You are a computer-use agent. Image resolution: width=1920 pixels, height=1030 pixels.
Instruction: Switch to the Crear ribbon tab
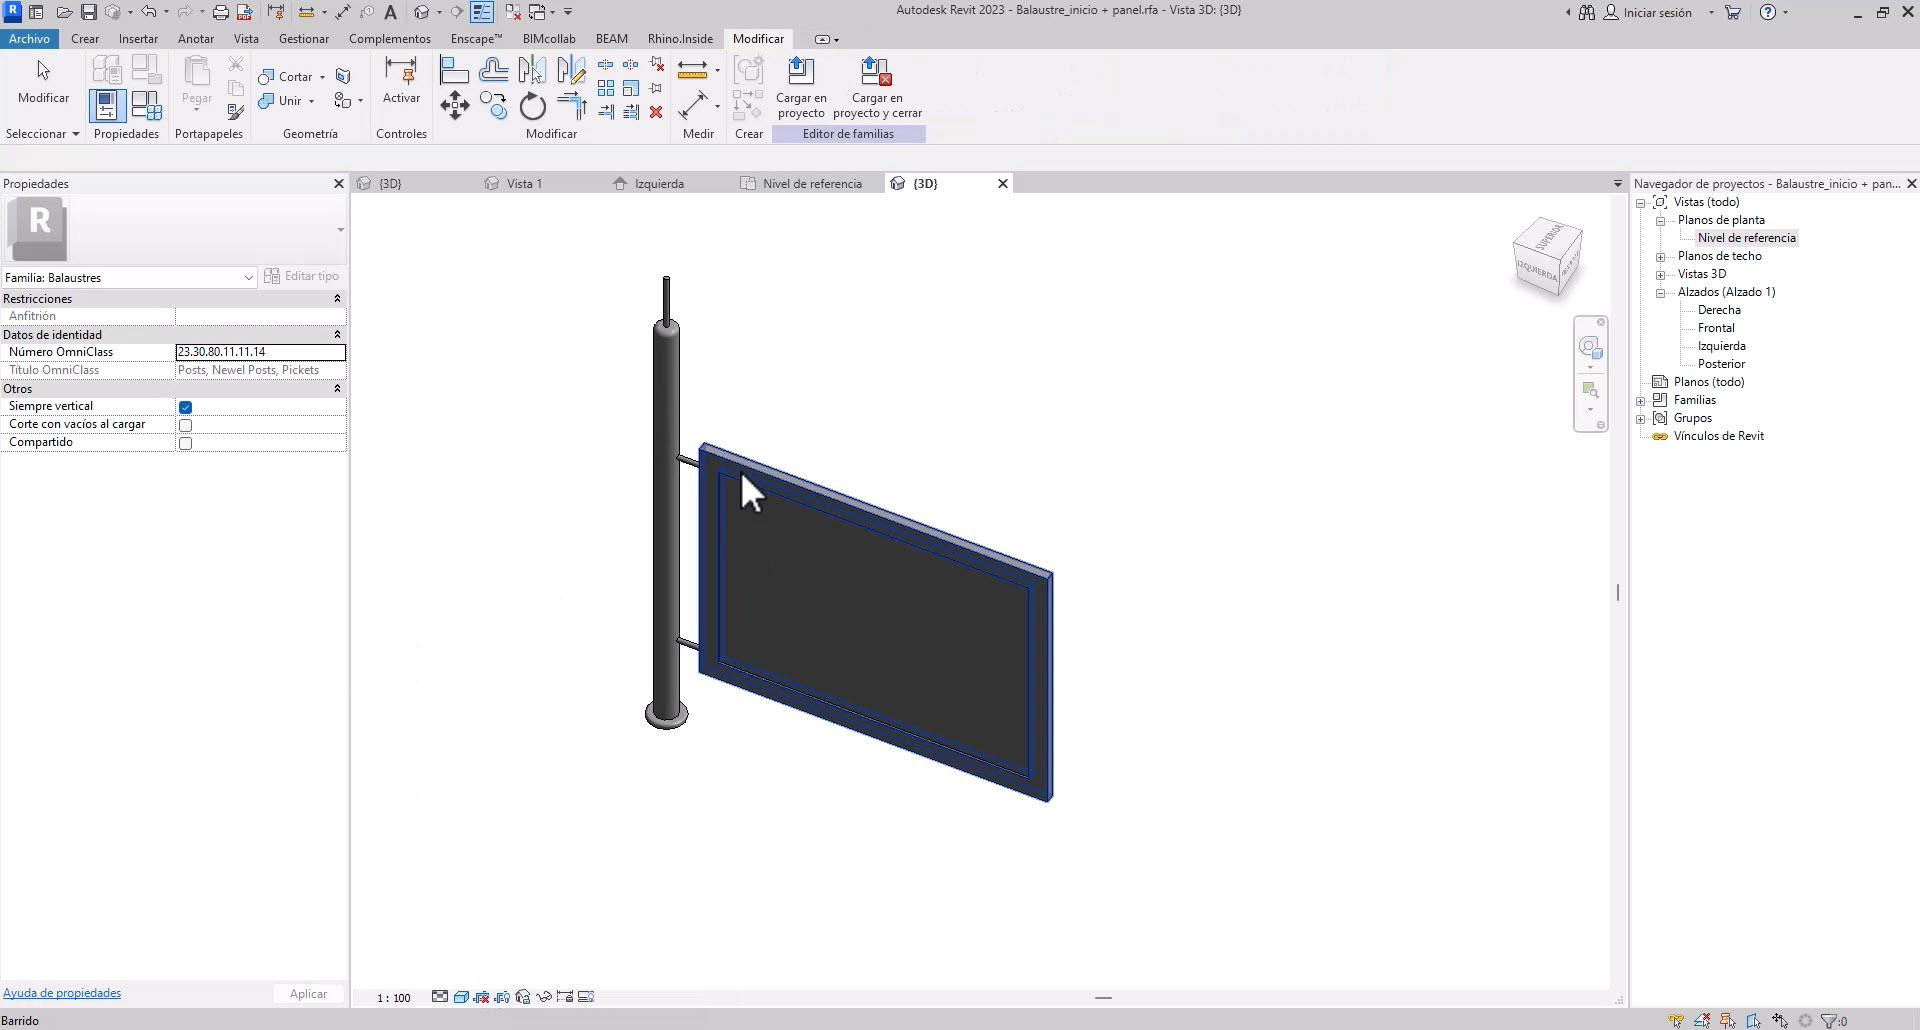(85, 38)
